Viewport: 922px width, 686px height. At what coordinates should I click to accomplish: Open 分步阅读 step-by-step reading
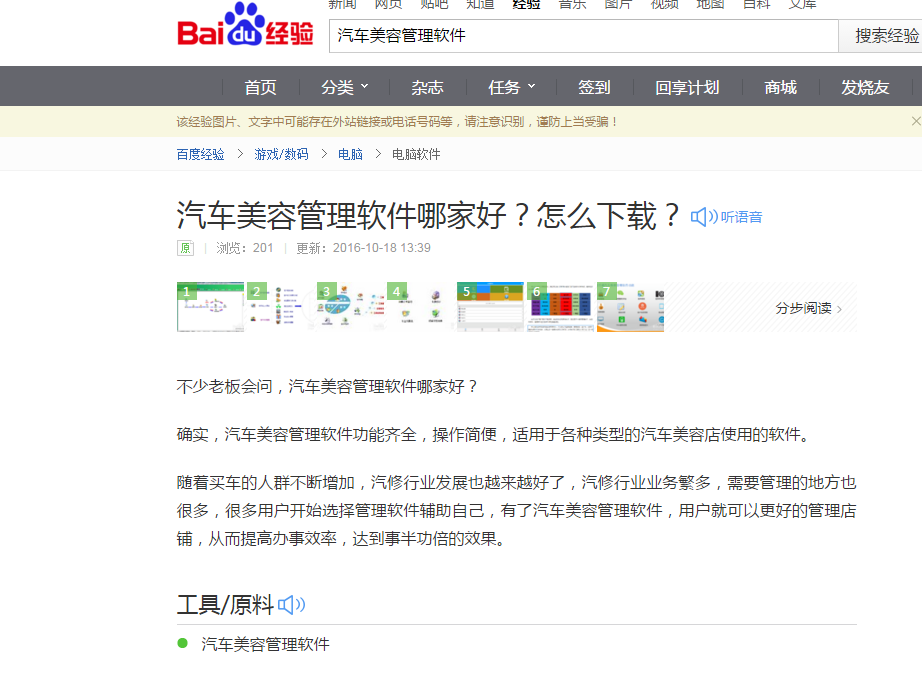click(808, 308)
